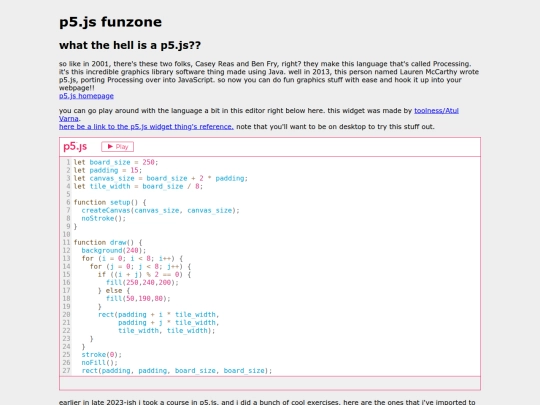Click line 'let tile_width = board_size / 8;'

[x=138, y=186]
